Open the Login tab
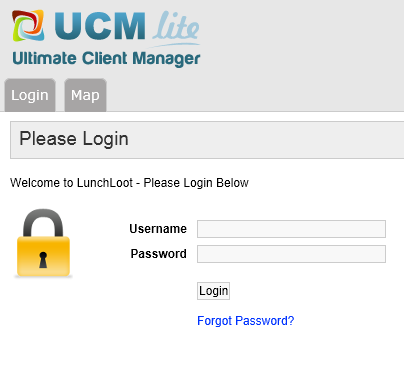This screenshot has width=404, height=377. click(30, 95)
